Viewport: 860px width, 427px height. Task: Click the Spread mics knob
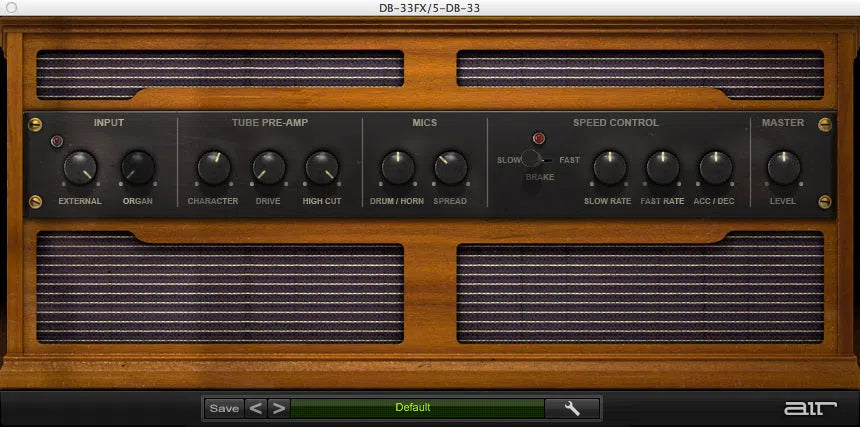[450, 167]
